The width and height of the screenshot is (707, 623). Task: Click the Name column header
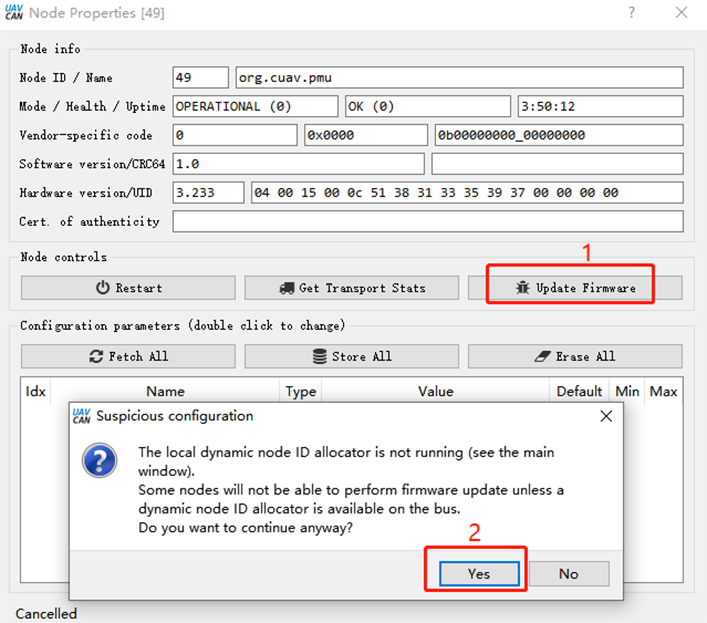click(165, 392)
